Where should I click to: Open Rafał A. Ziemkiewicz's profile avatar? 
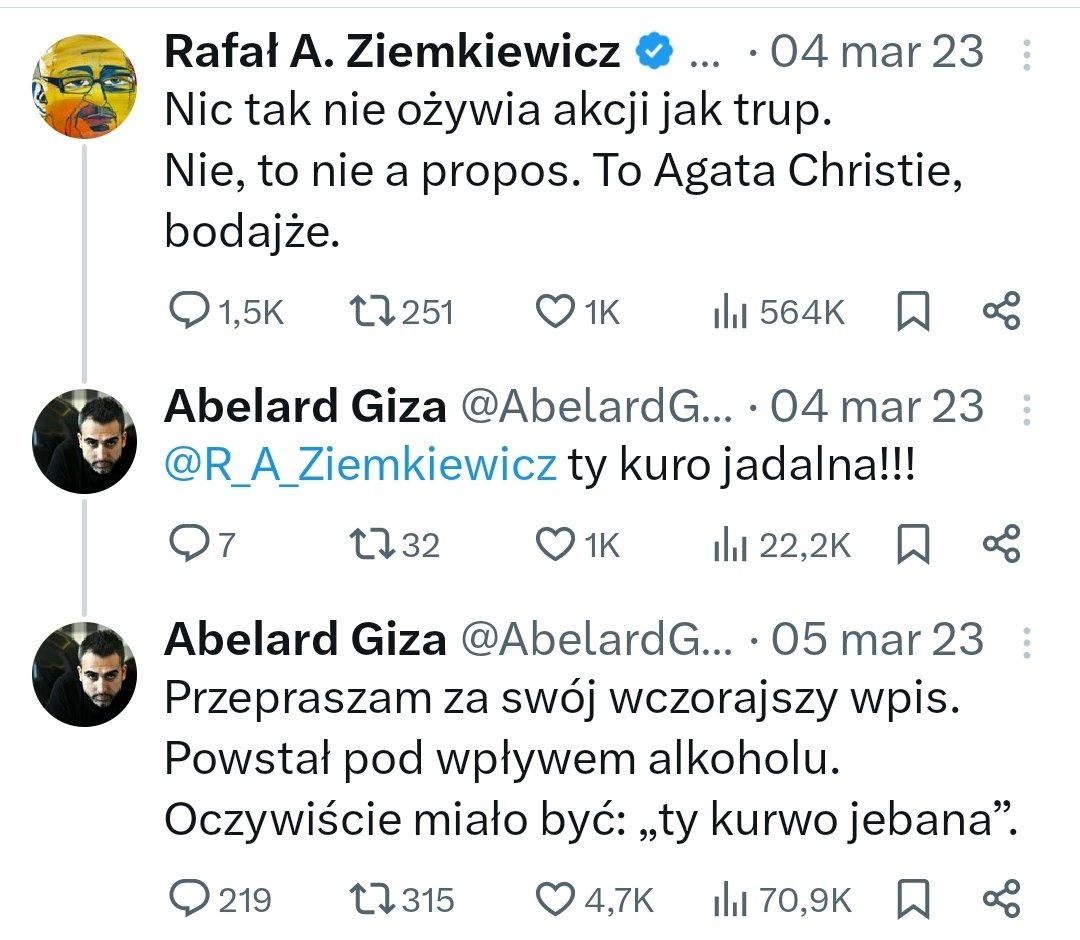point(84,86)
